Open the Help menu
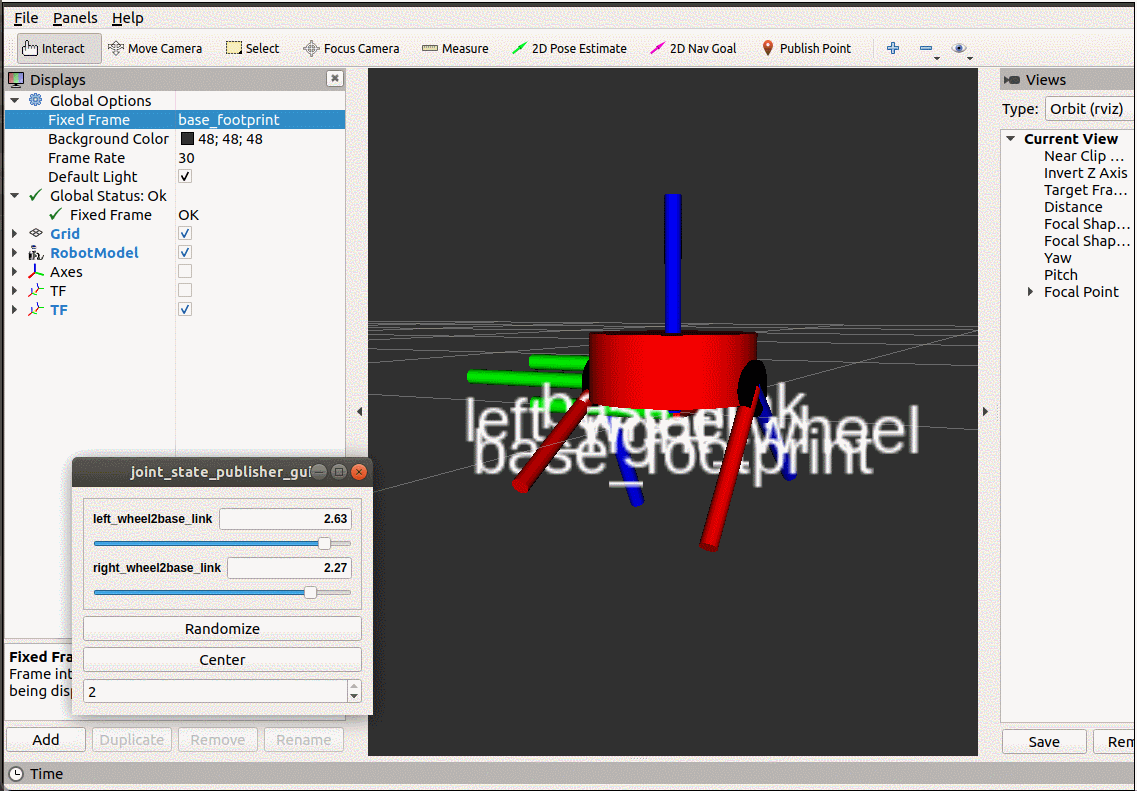1137x791 pixels. click(128, 18)
